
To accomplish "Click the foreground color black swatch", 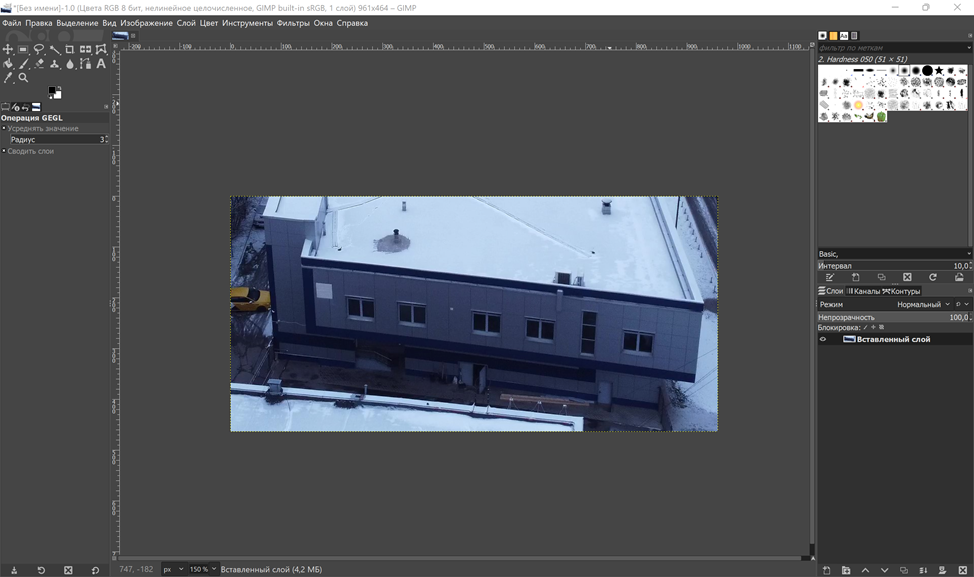I will 53,91.
